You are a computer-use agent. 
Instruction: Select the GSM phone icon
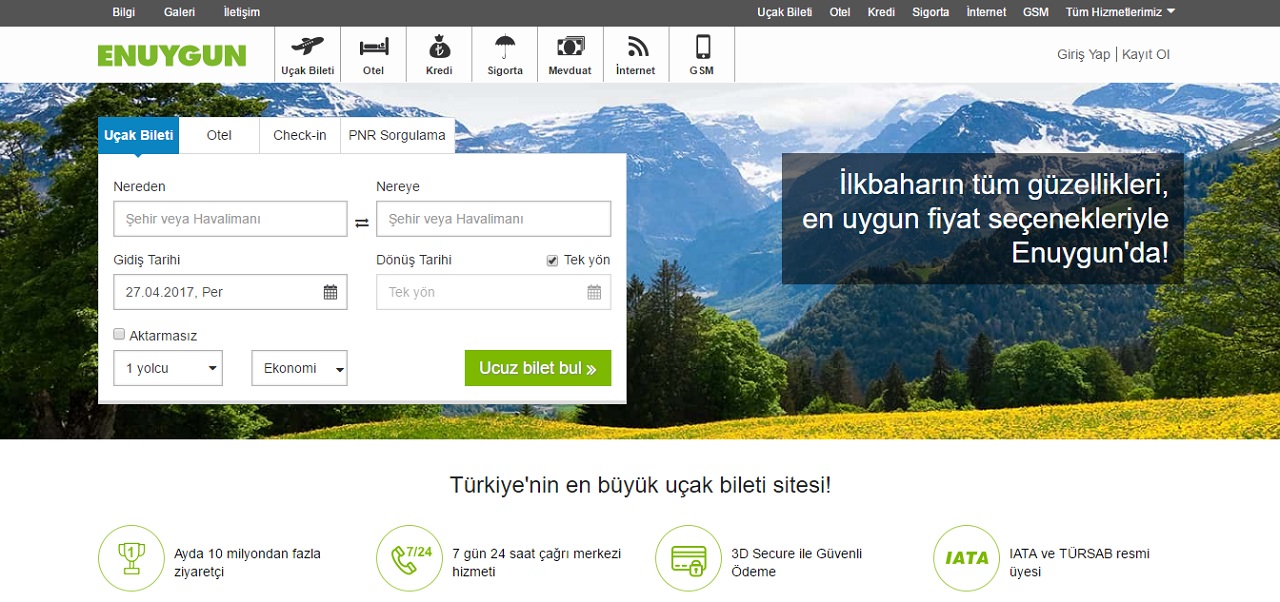click(x=702, y=47)
